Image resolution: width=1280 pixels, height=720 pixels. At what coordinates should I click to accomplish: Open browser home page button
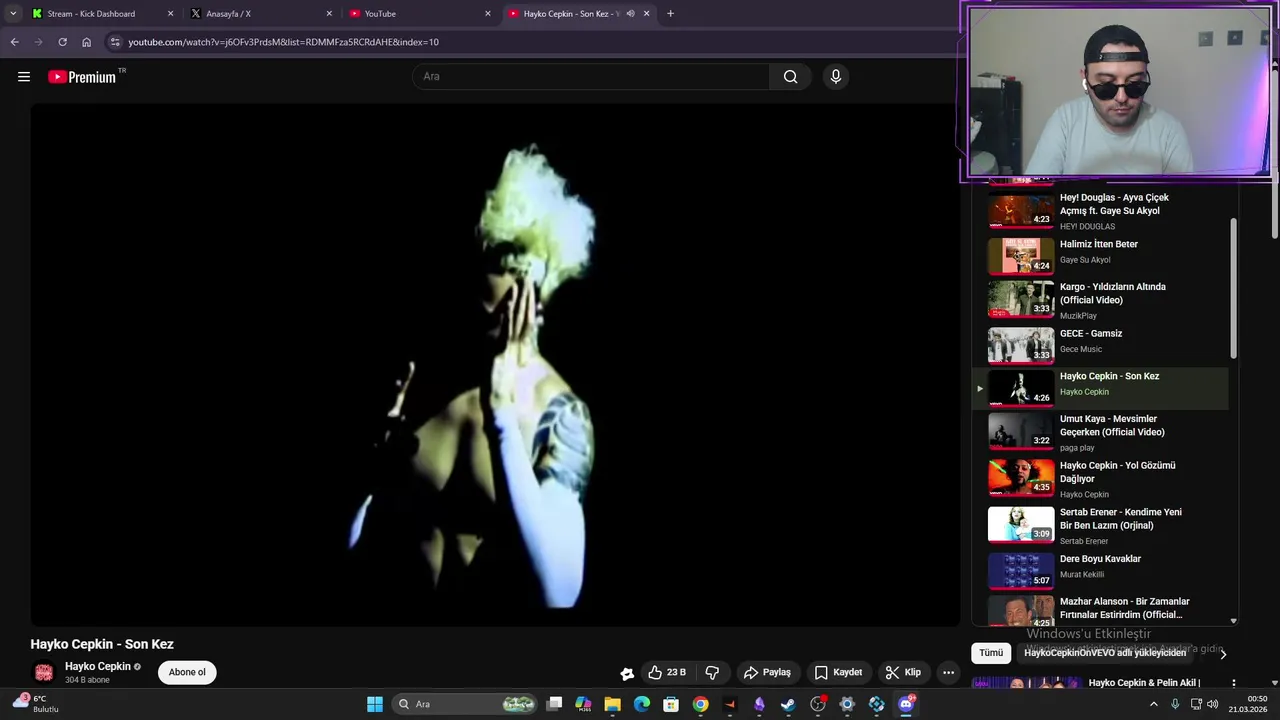tap(86, 42)
